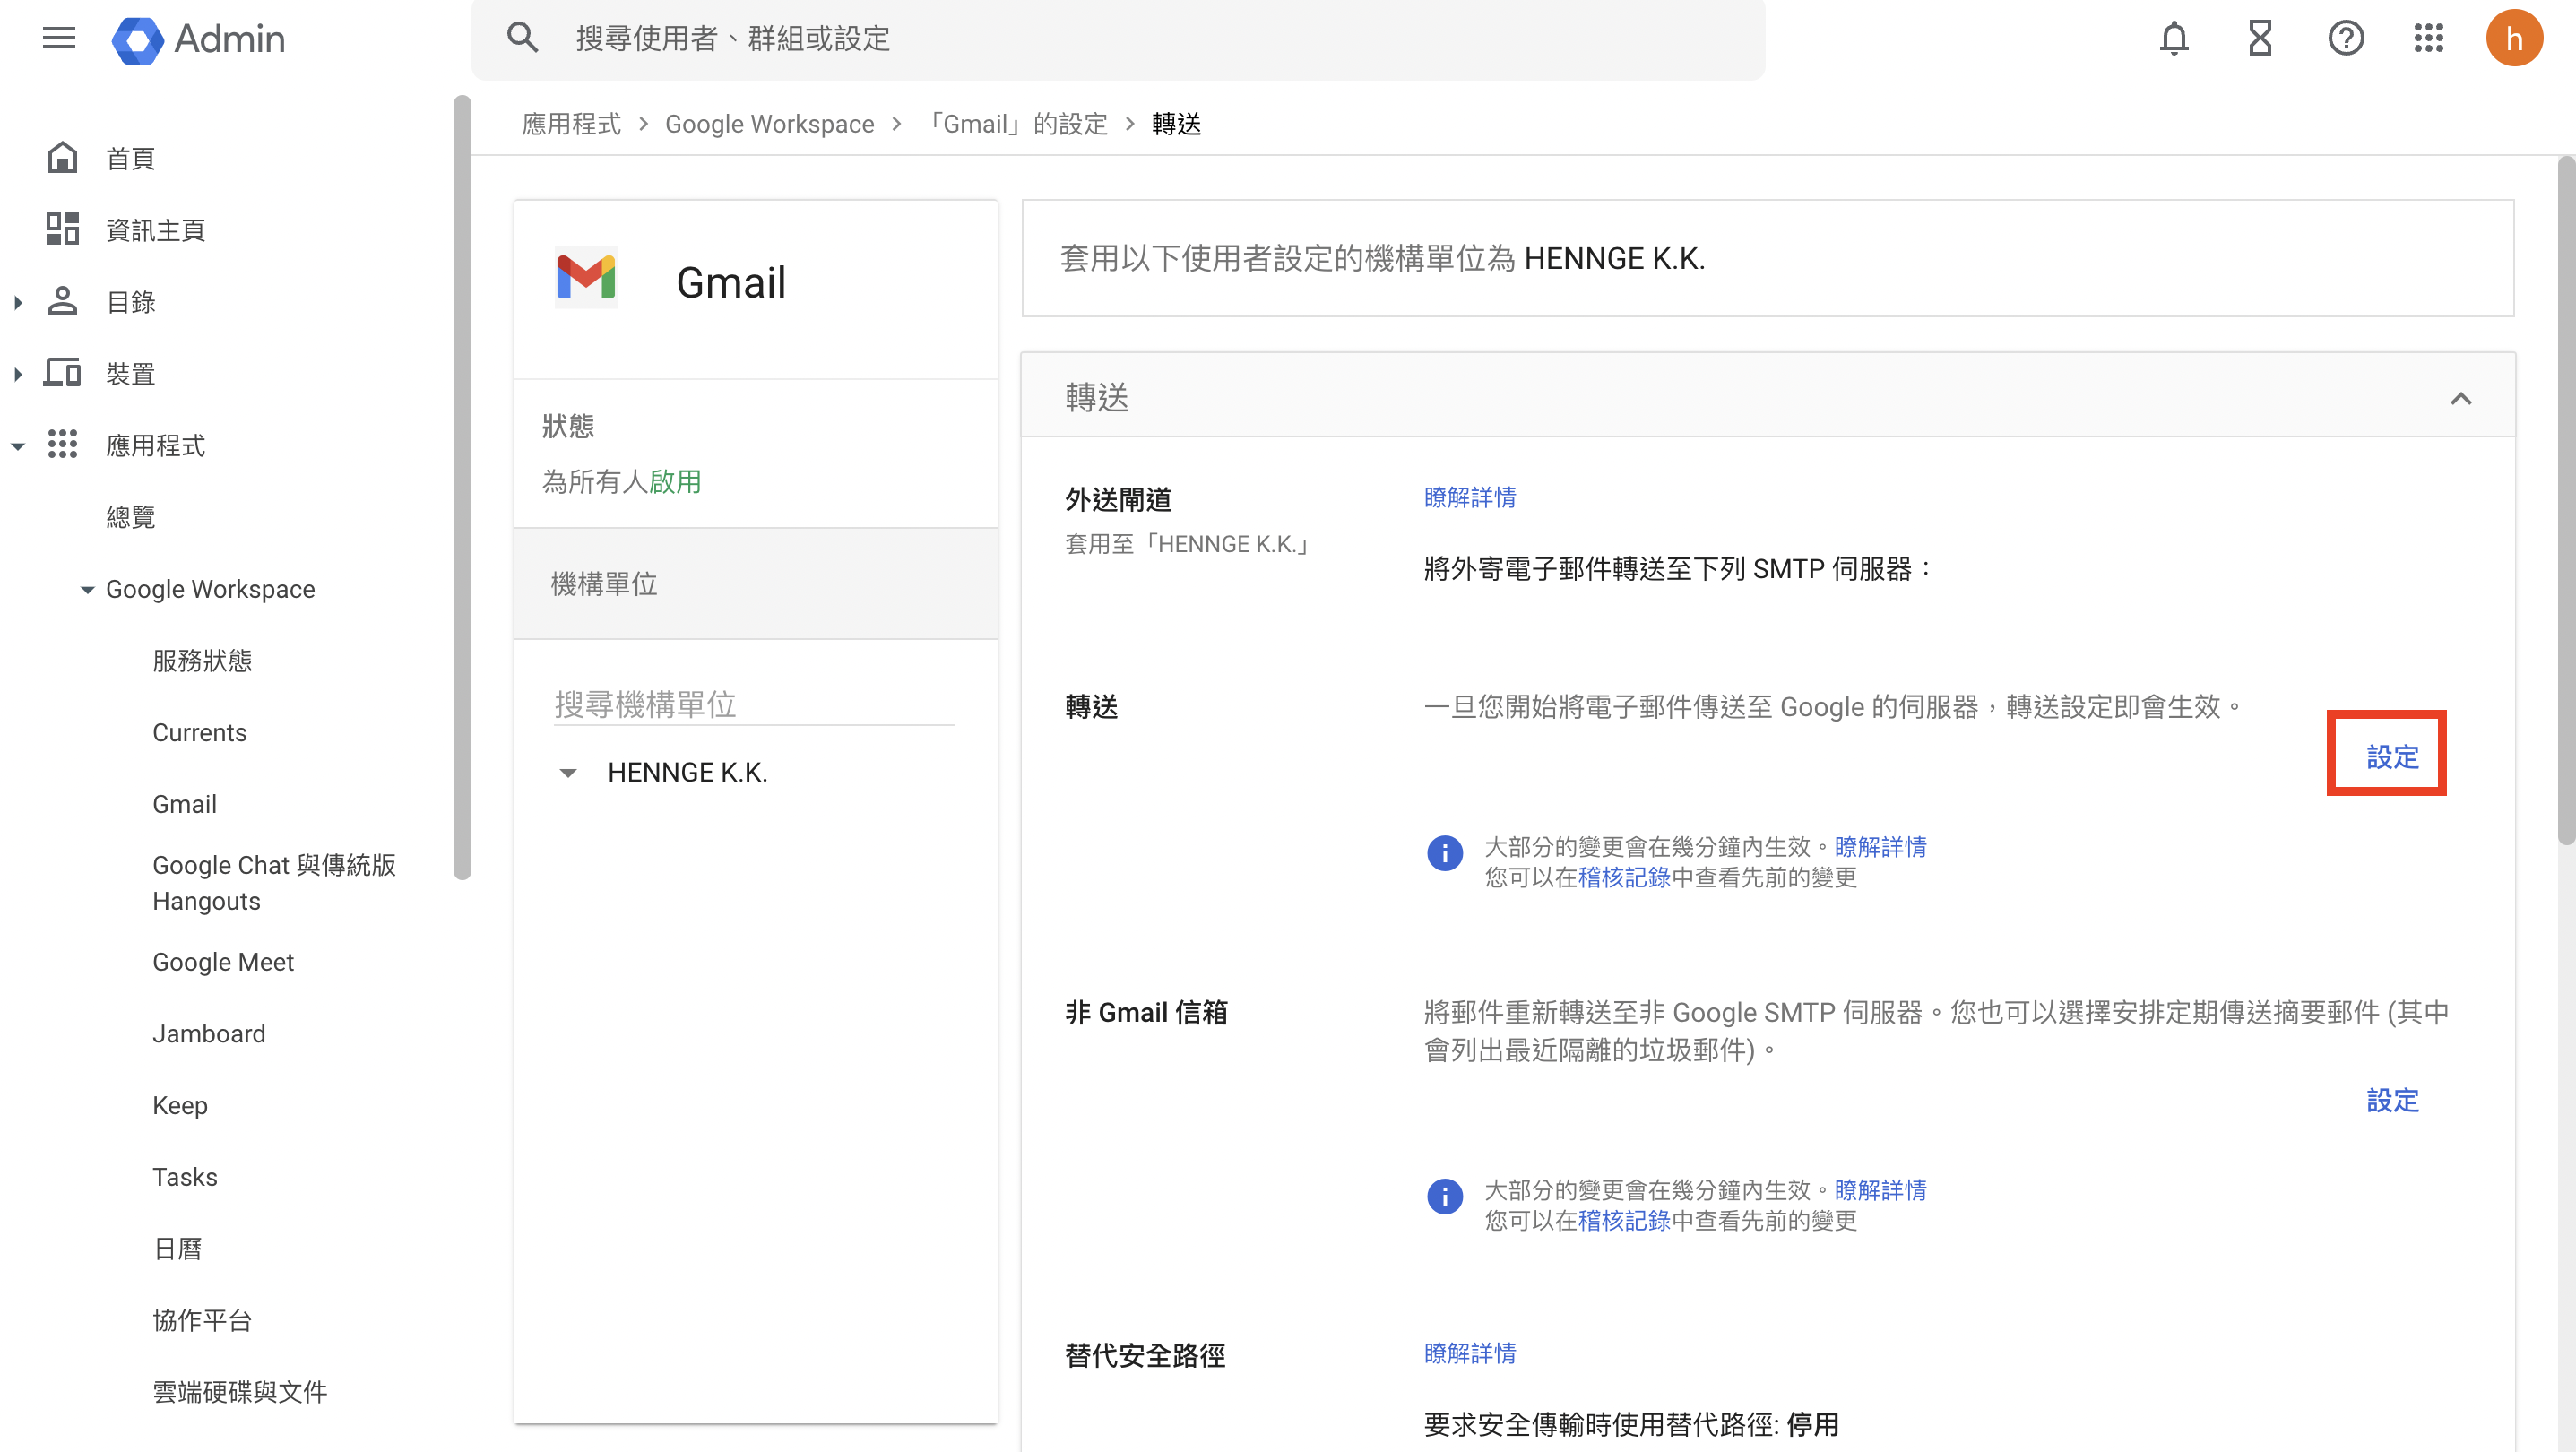Collapse the HENNGE K.K. organization tree

[568, 773]
